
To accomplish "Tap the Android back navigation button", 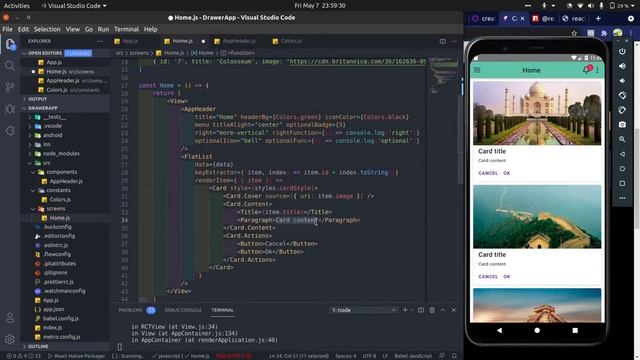I will tap(499, 330).
